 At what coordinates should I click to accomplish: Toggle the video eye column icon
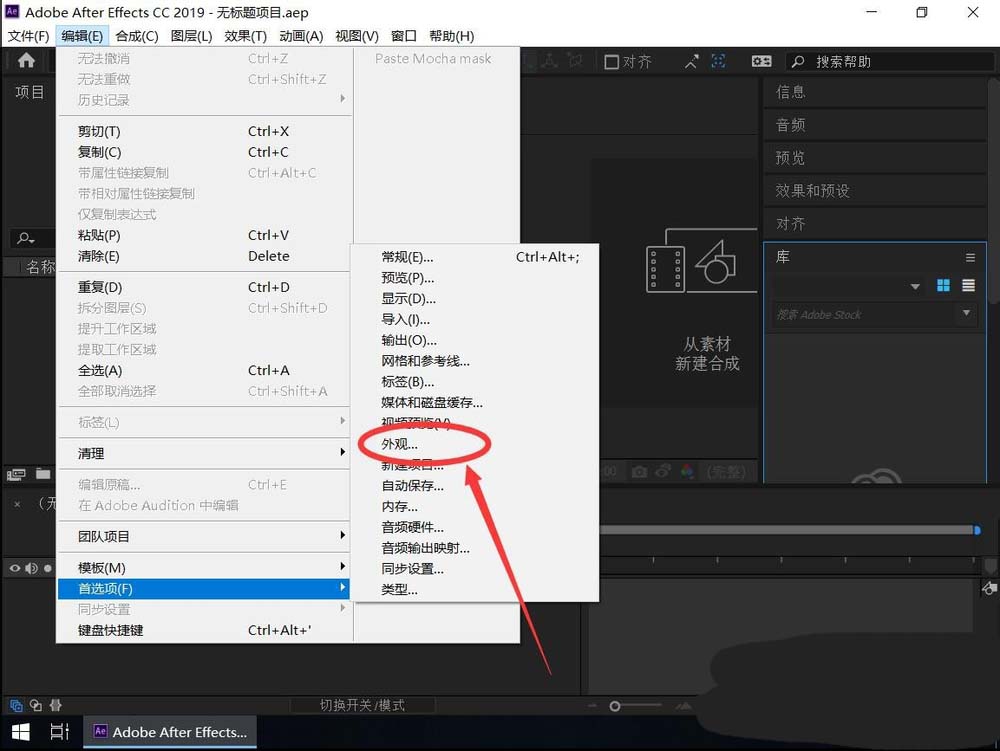[15, 568]
